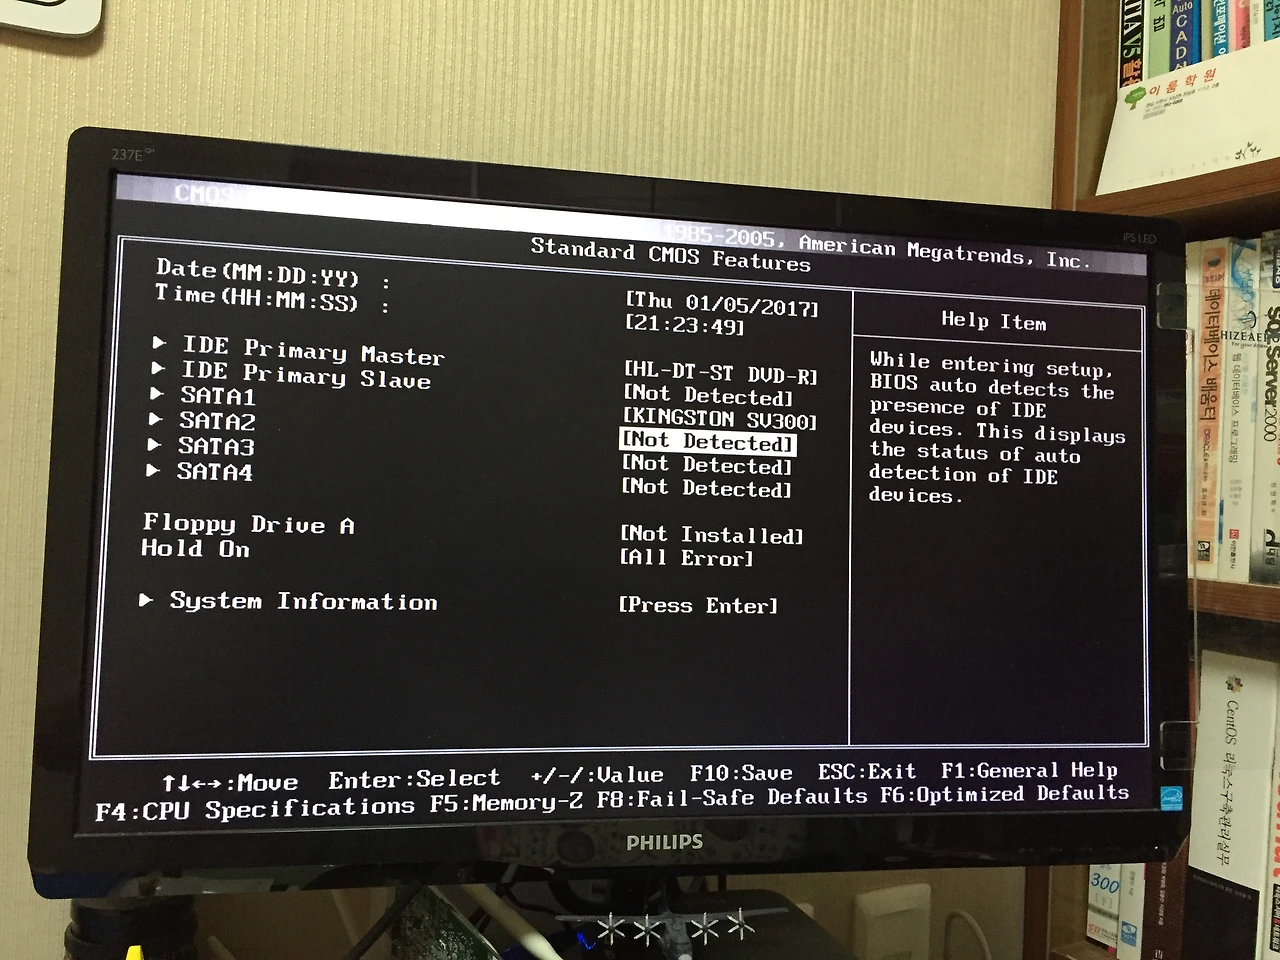This screenshot has width=1280, height=960.
Task: Expand the IDE Primary Master arrow
Action: pyautogui.click(x=159, y=343)
